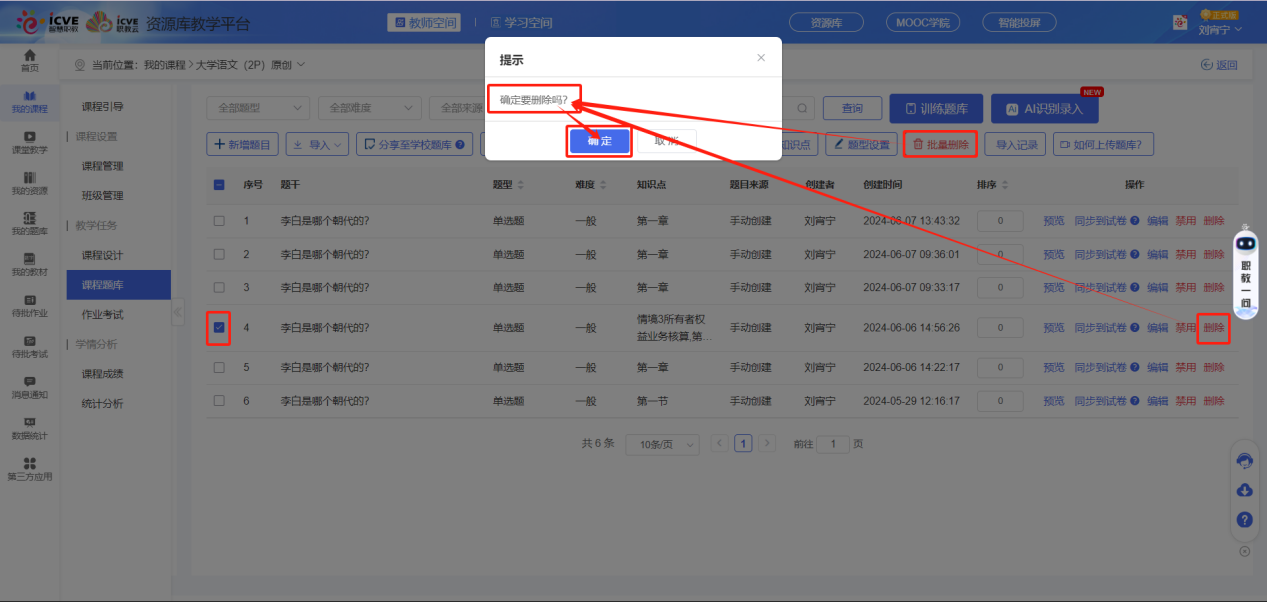Click 取消 to cancel the dialog
Screen dimensions: 1267x602
point(666,141)
